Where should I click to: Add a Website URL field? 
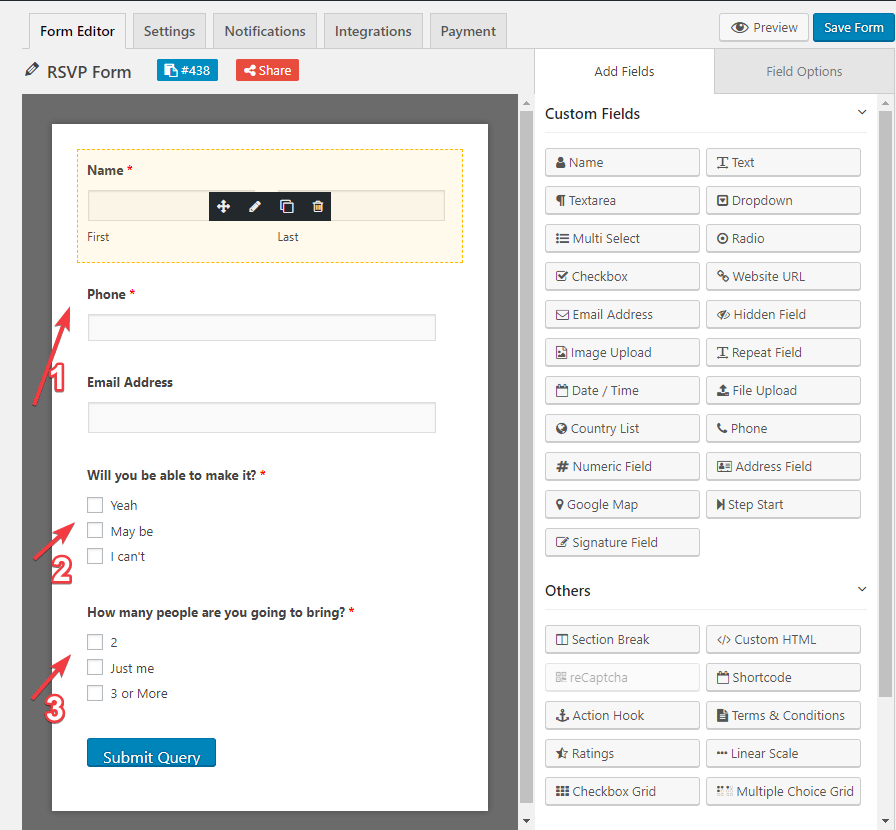pos(783,277)
